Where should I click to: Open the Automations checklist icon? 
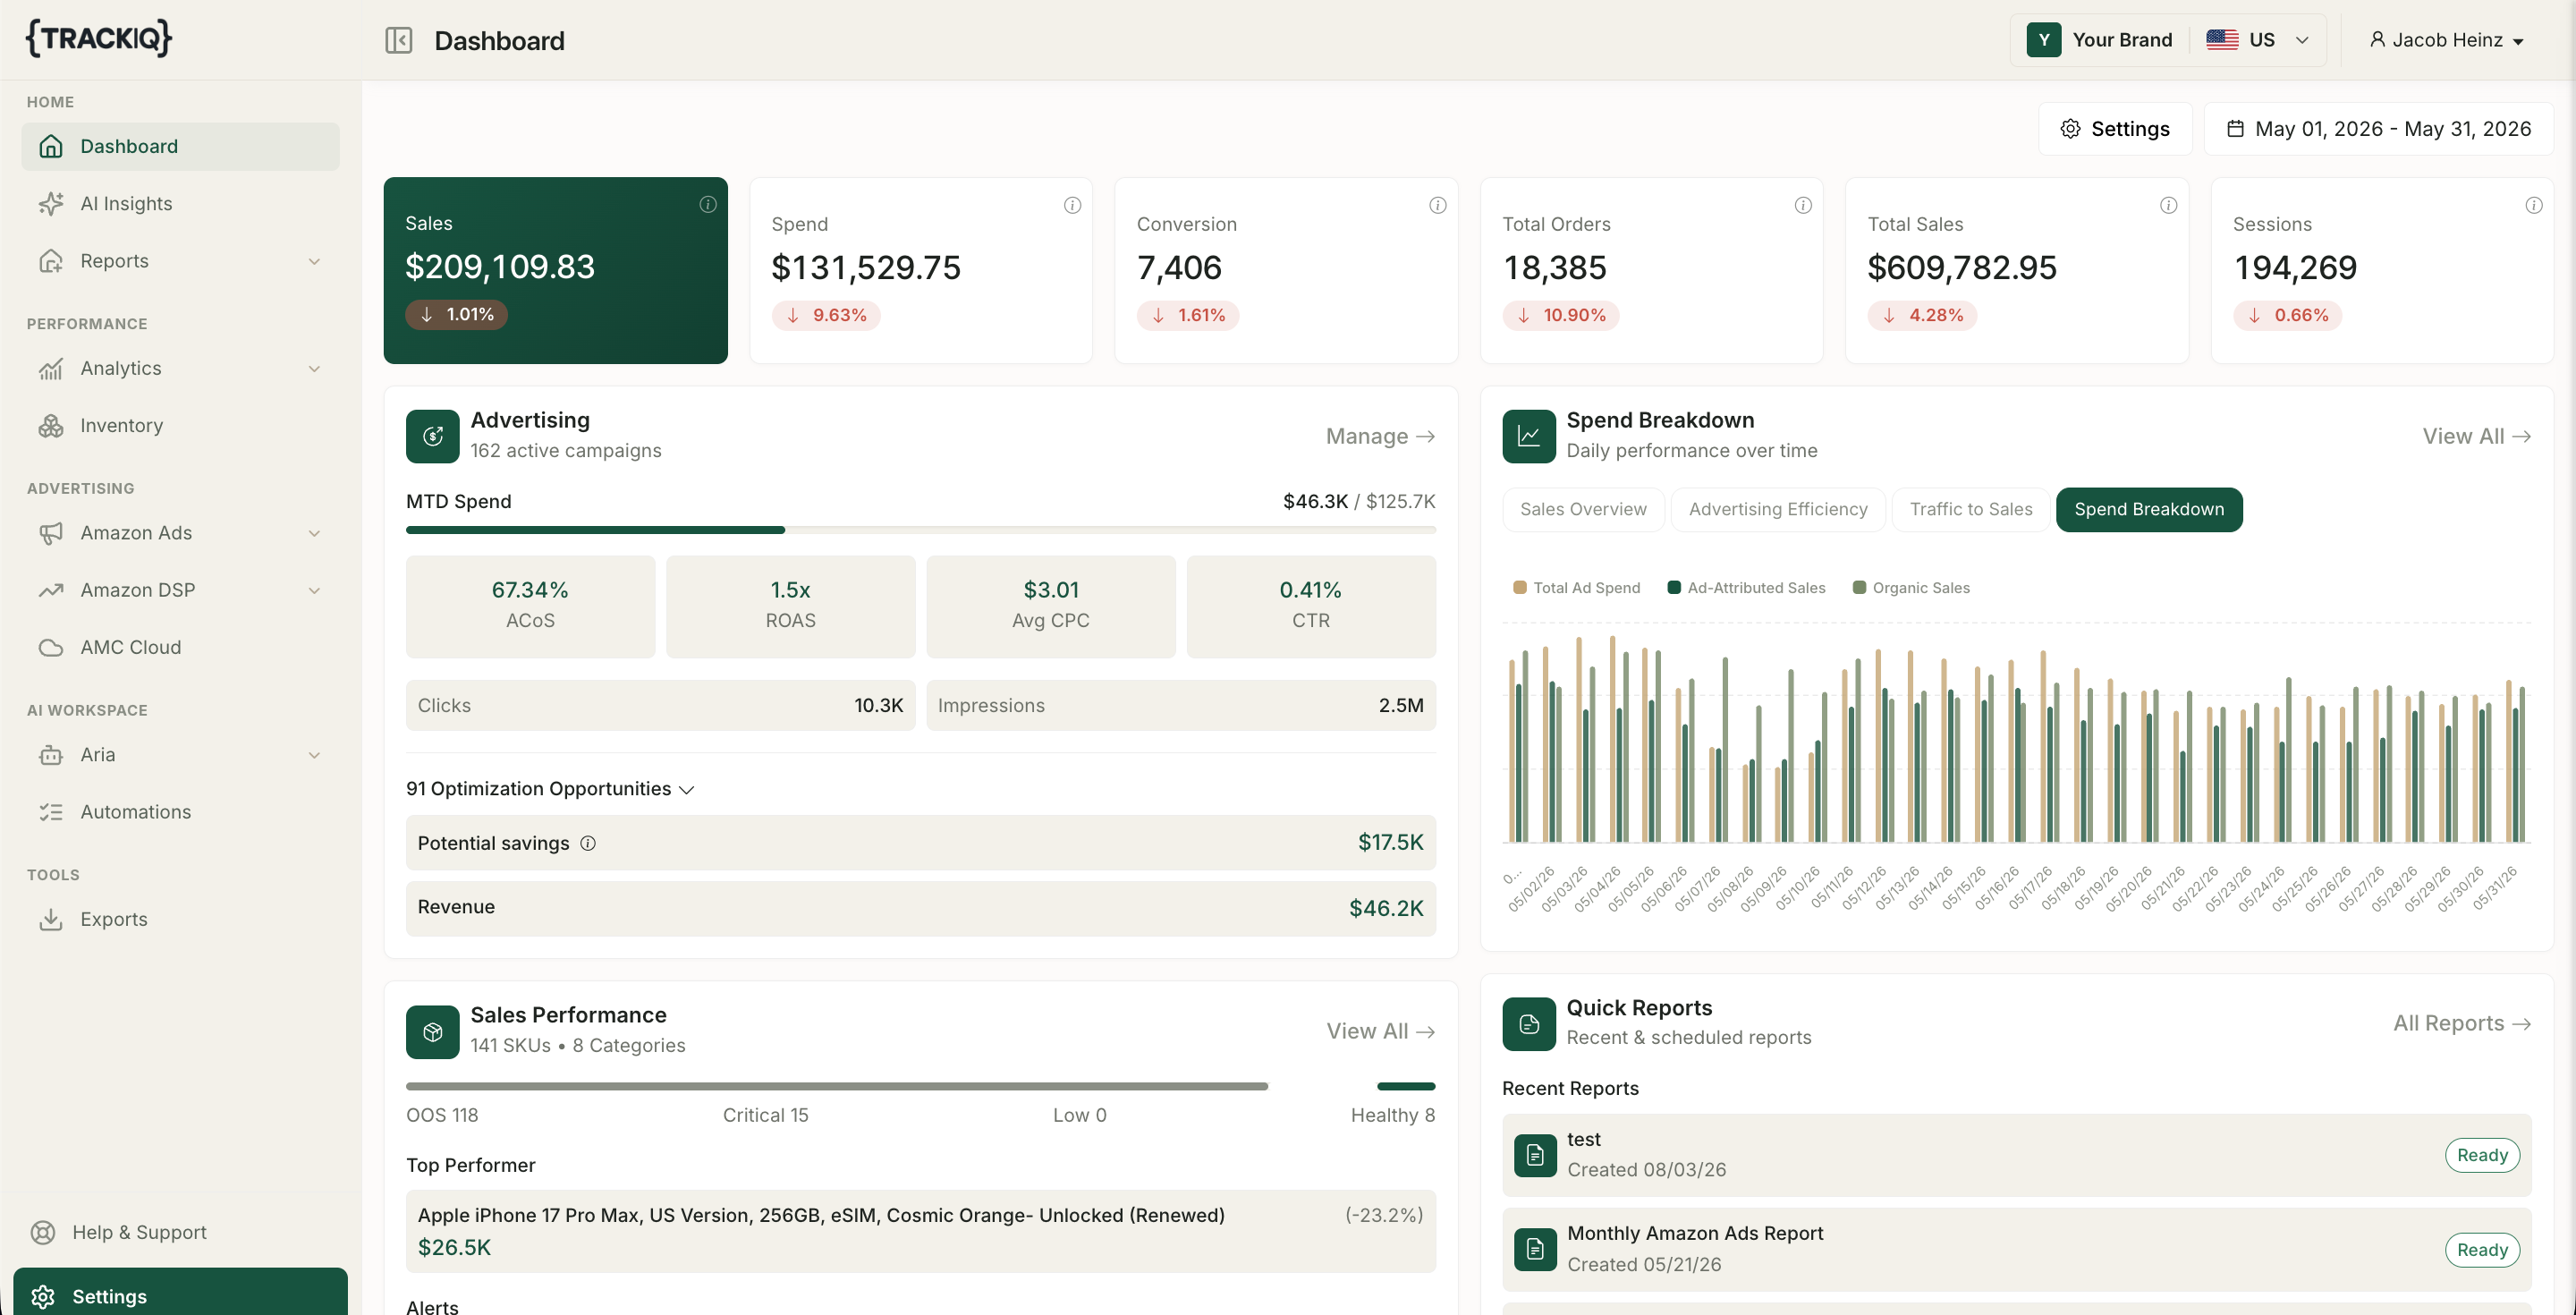point(51,812)
